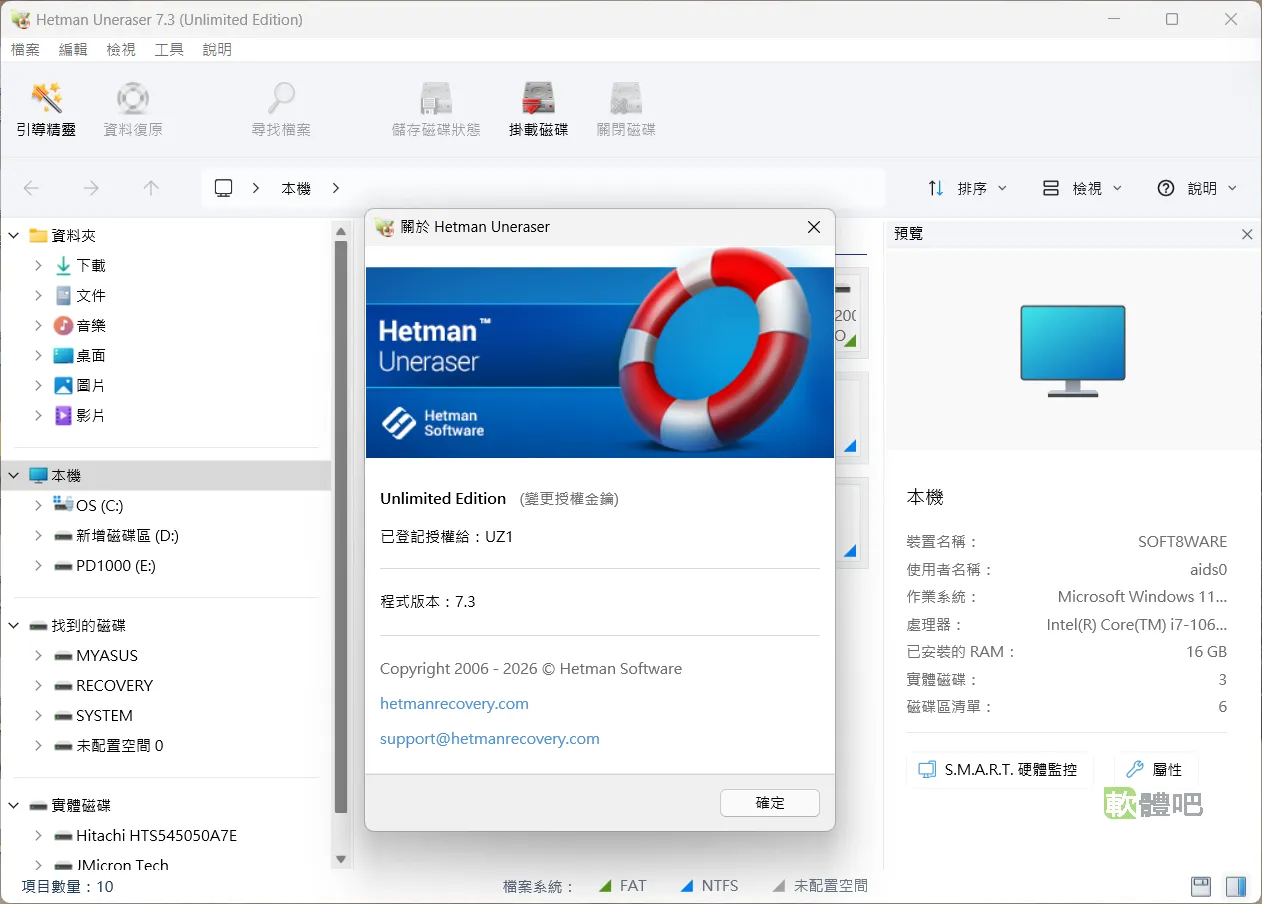Click the 桌面 desktop folder icon
The height and width of the screenshot is (904, 1262).
pos(64,356)
